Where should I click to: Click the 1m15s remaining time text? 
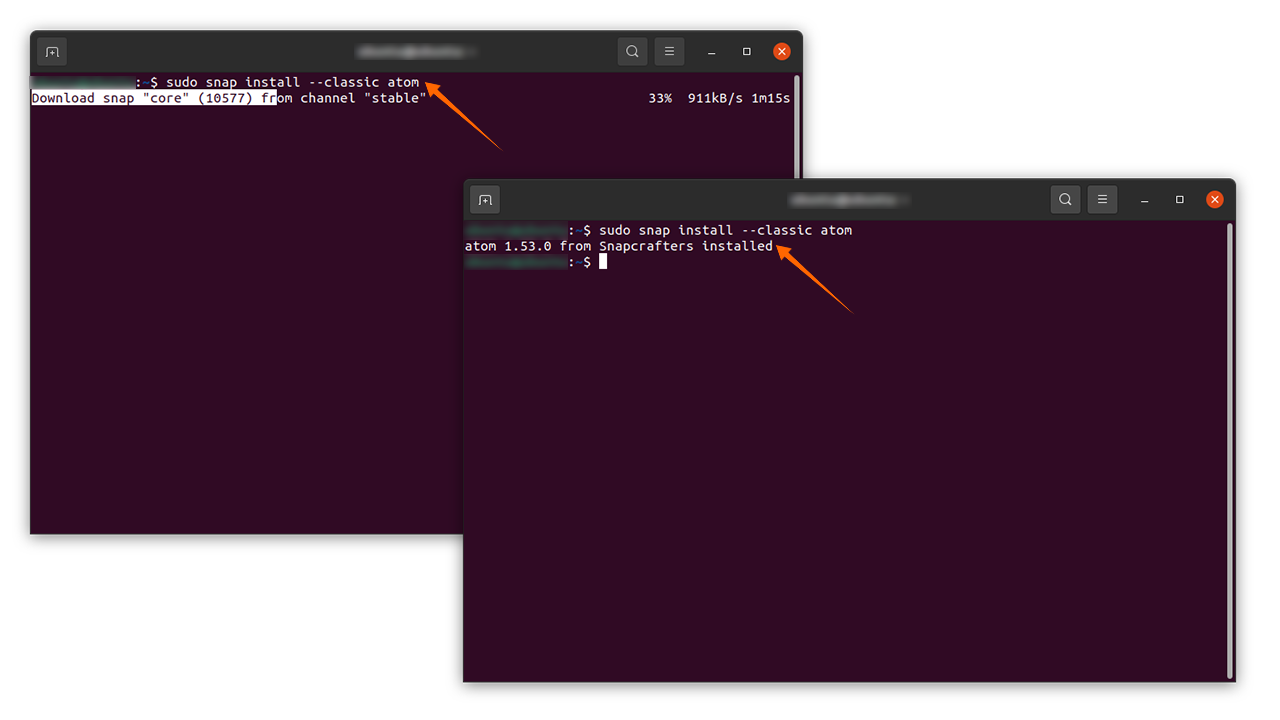(771, 98)
